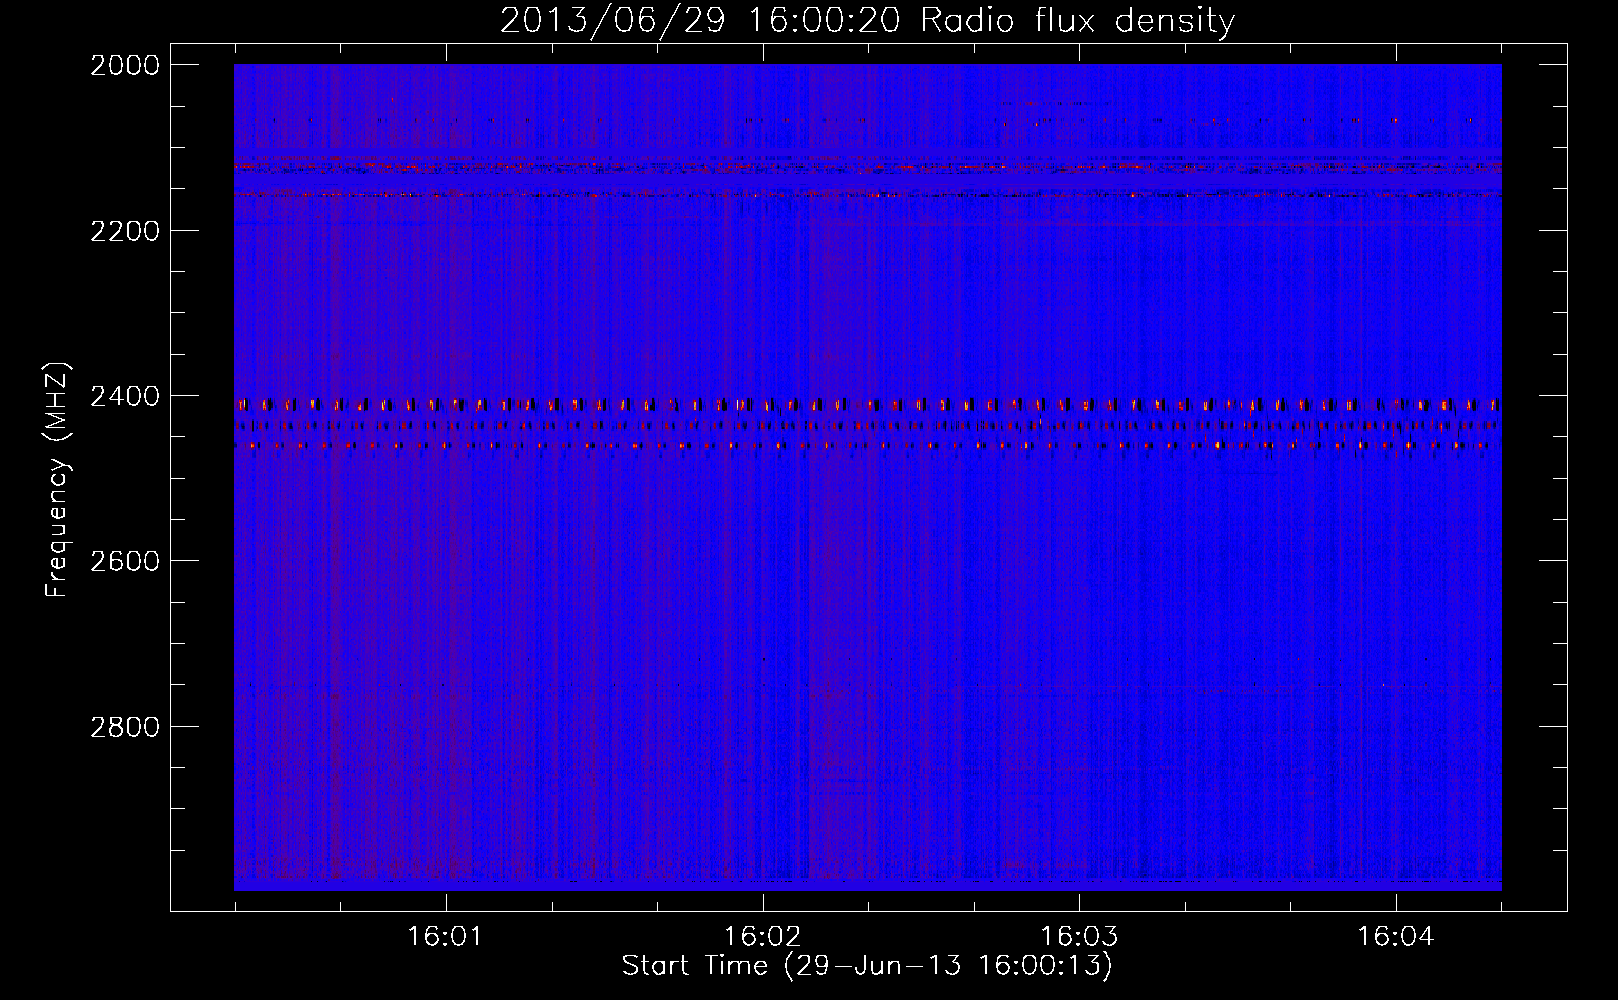
Task: Click the 16:02 time tick label
Action: coord(763,937)
